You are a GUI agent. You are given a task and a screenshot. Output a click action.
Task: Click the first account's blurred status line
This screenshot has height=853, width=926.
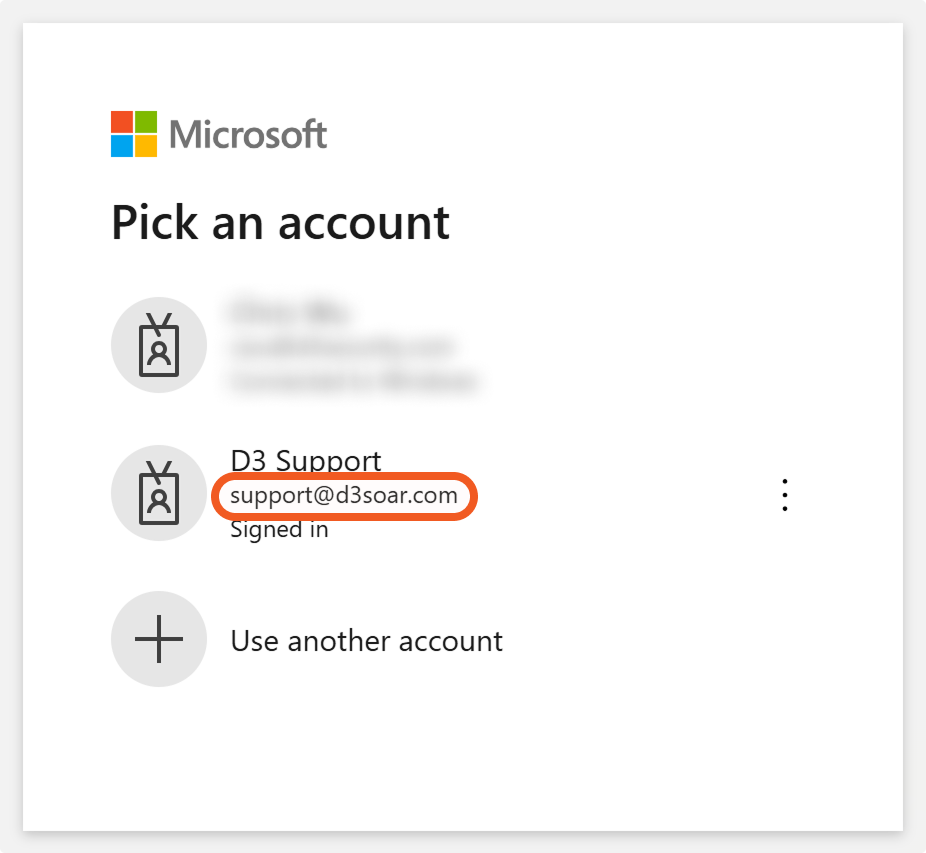354,381
